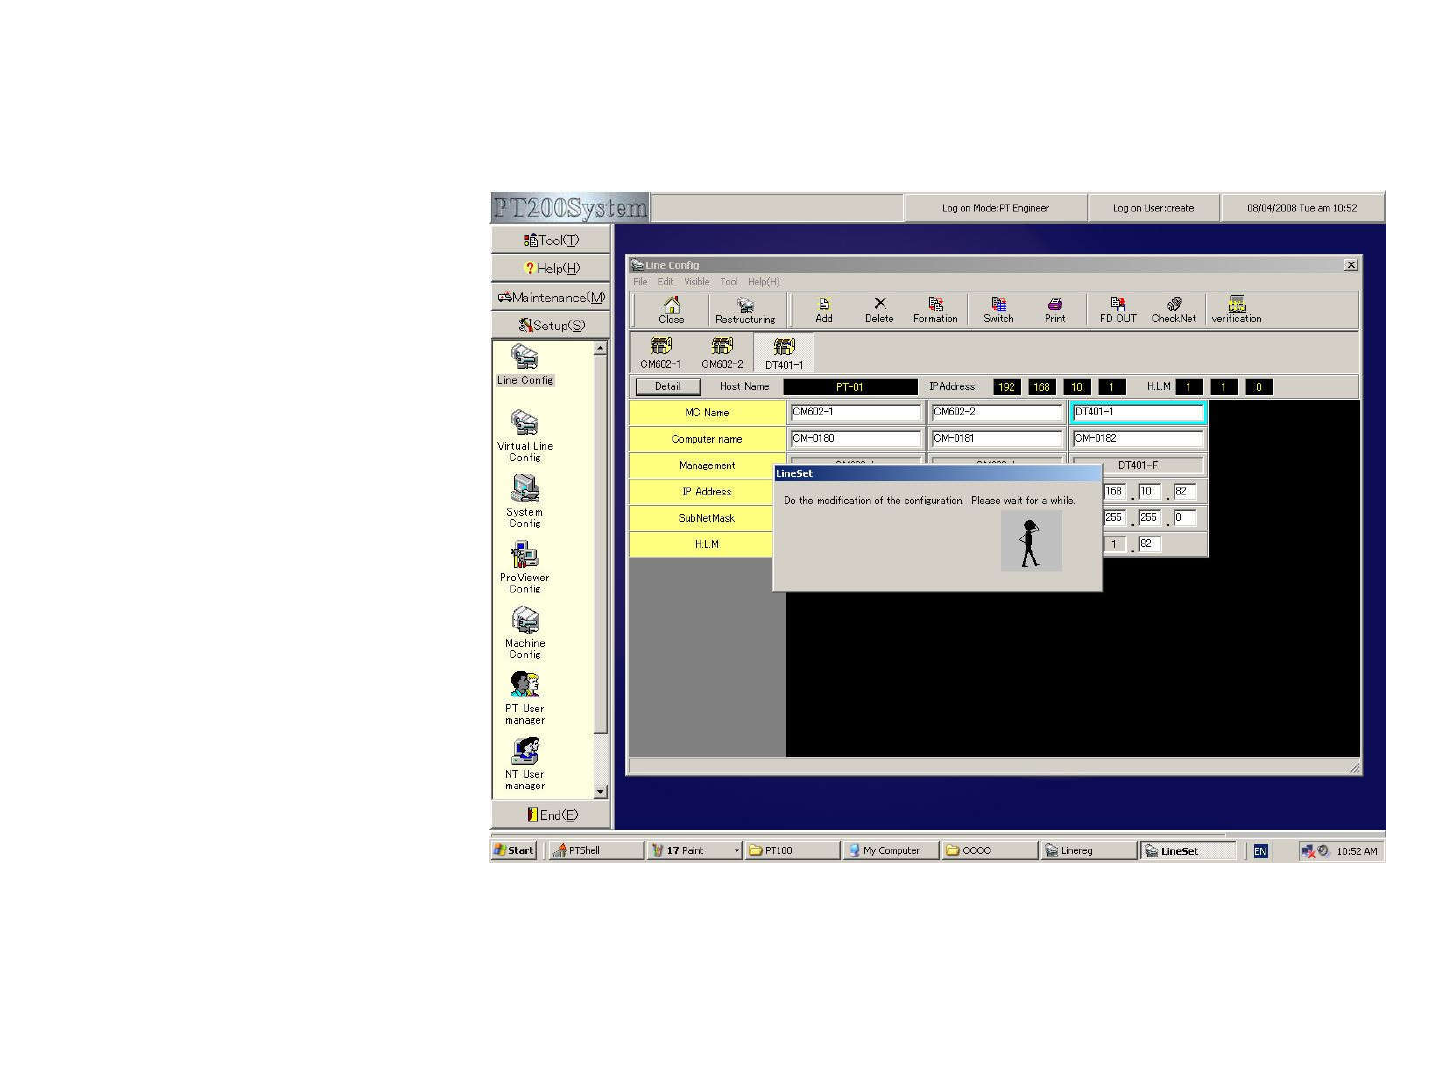This screenshot has width=1433, height=1075.
Task: Click sidebar scrollbar down arrow
Action: point(600,792)
